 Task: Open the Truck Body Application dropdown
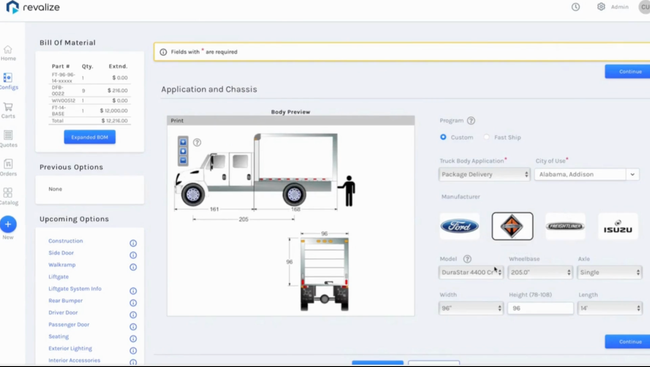(x=484, y=174)
